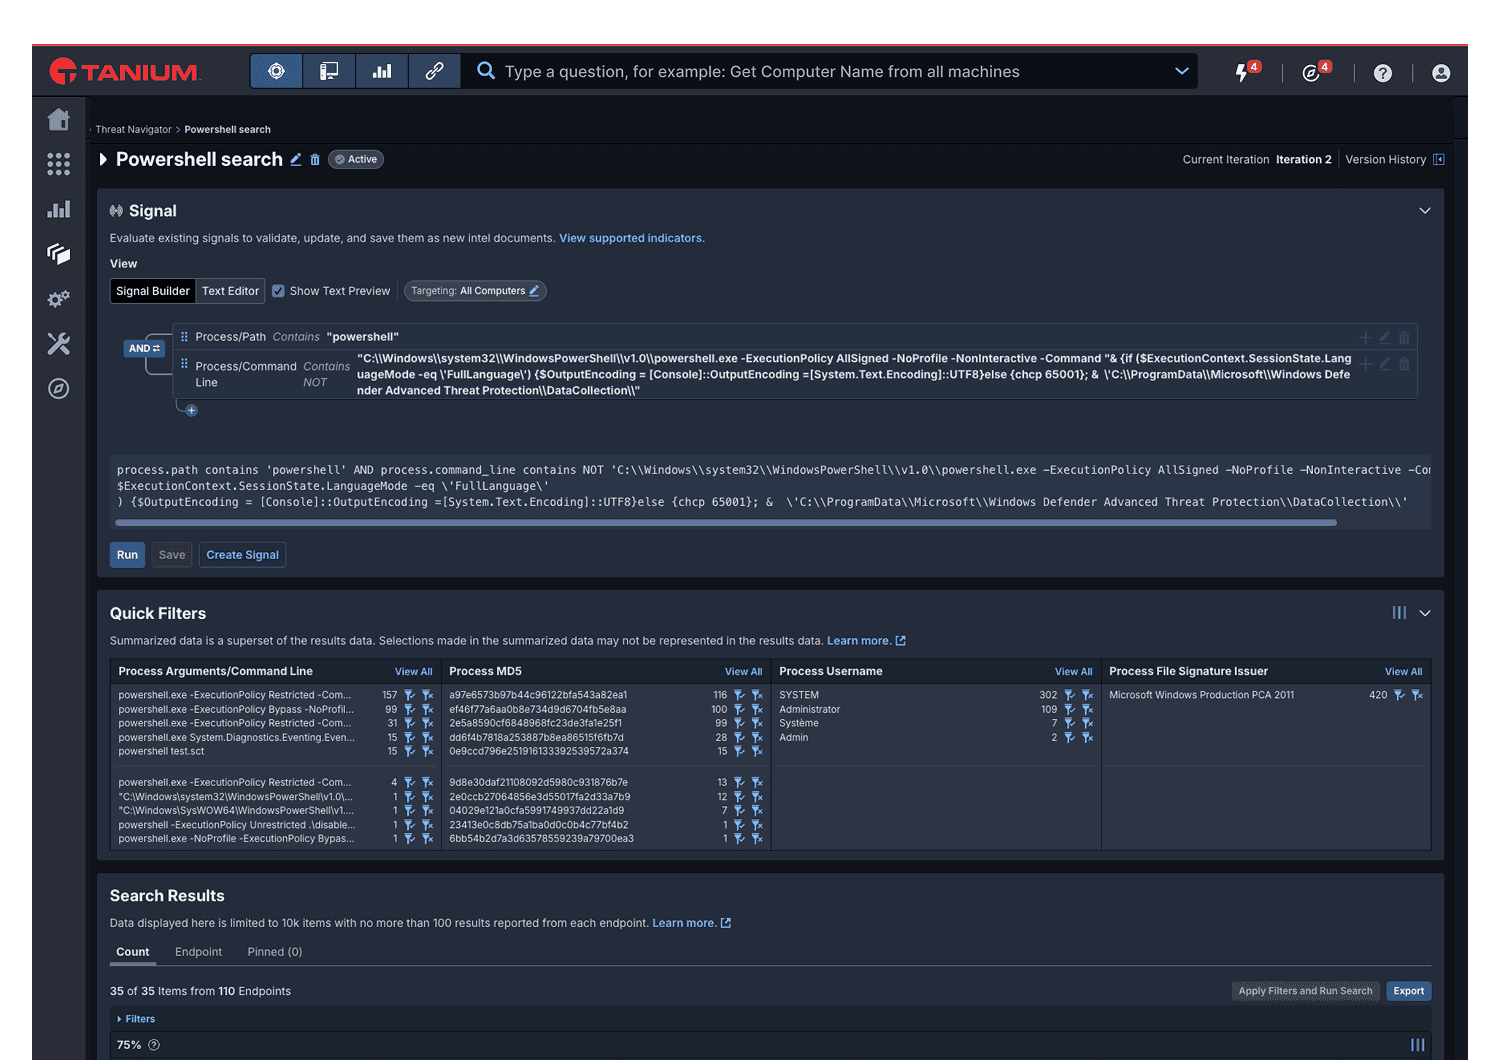
Task: Open lightning bolt alerts with badge 4
Action: click(x=1246, y=72)
